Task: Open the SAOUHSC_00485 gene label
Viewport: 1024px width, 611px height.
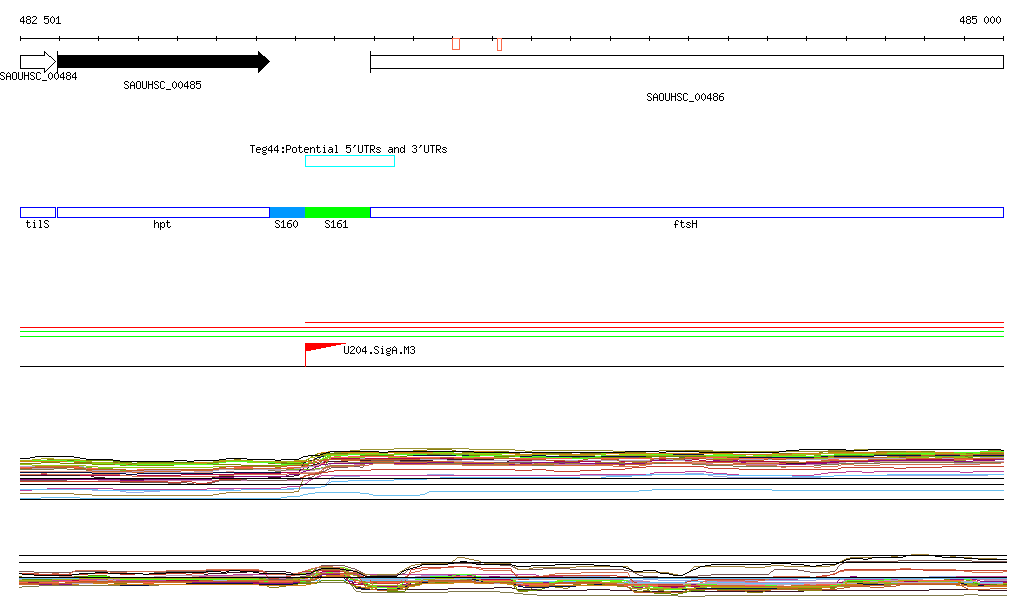Action: click(162, 86)
